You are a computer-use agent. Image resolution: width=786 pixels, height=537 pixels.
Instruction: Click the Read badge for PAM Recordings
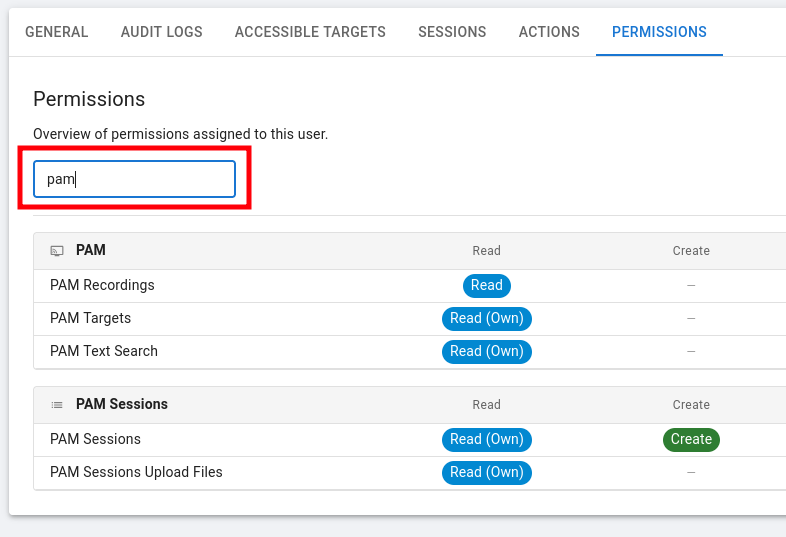(487, 285)
